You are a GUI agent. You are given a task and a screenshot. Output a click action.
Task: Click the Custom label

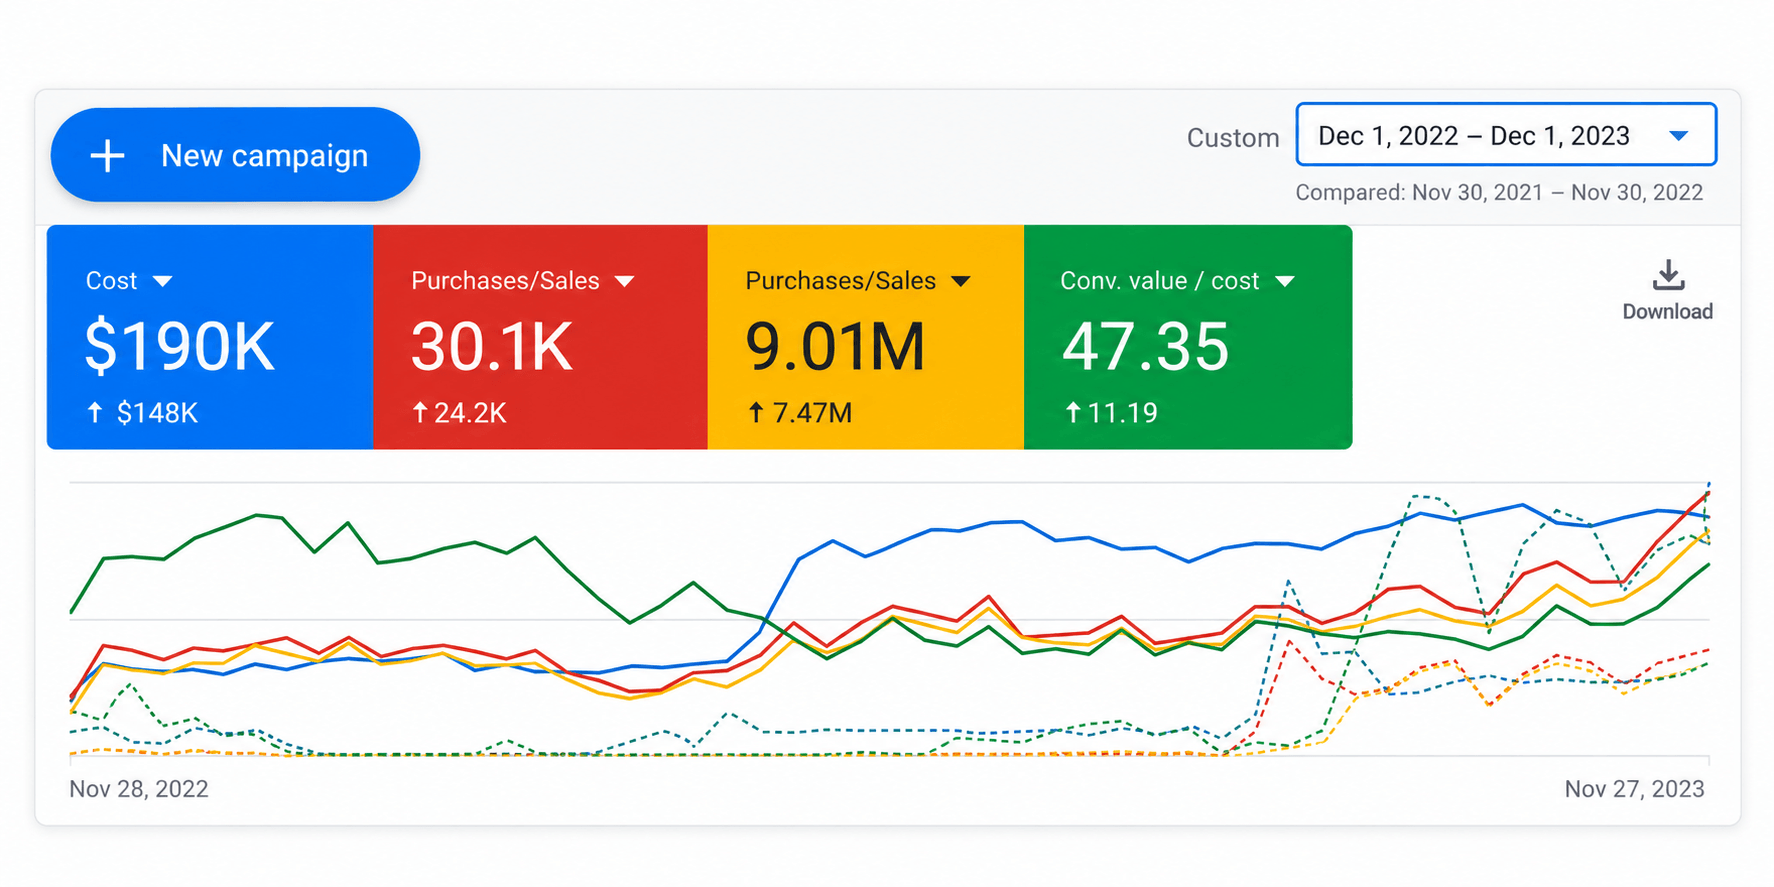tap(1233, 138)
